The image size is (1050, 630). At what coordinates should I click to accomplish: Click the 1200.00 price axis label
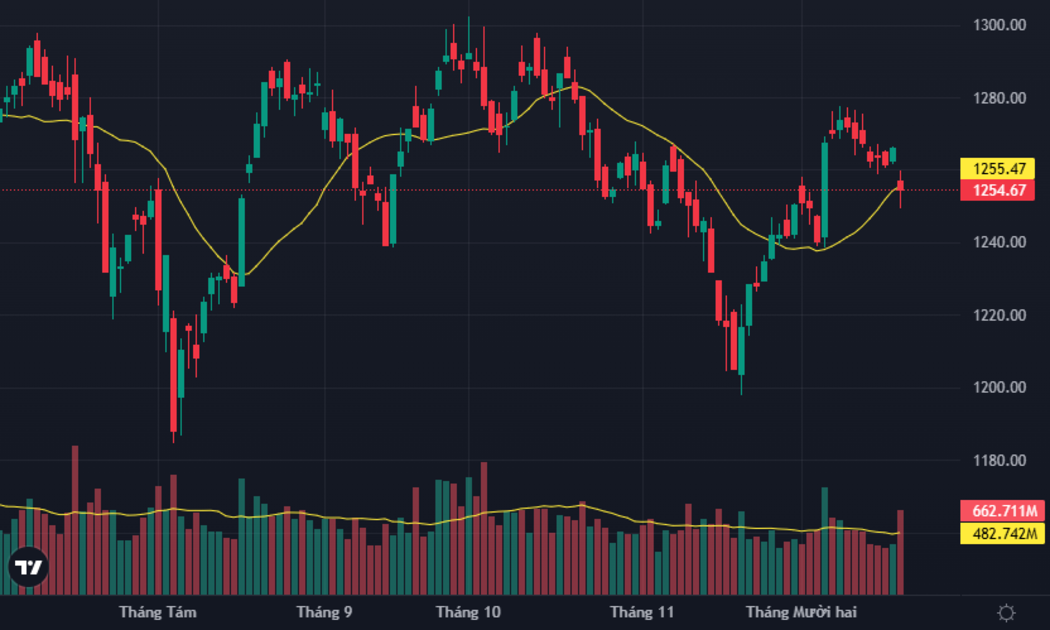pos(999,388)
